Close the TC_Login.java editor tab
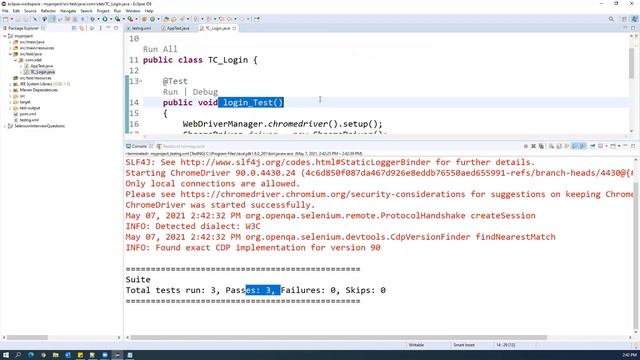The image size is (640, 360). pos(234,28)
